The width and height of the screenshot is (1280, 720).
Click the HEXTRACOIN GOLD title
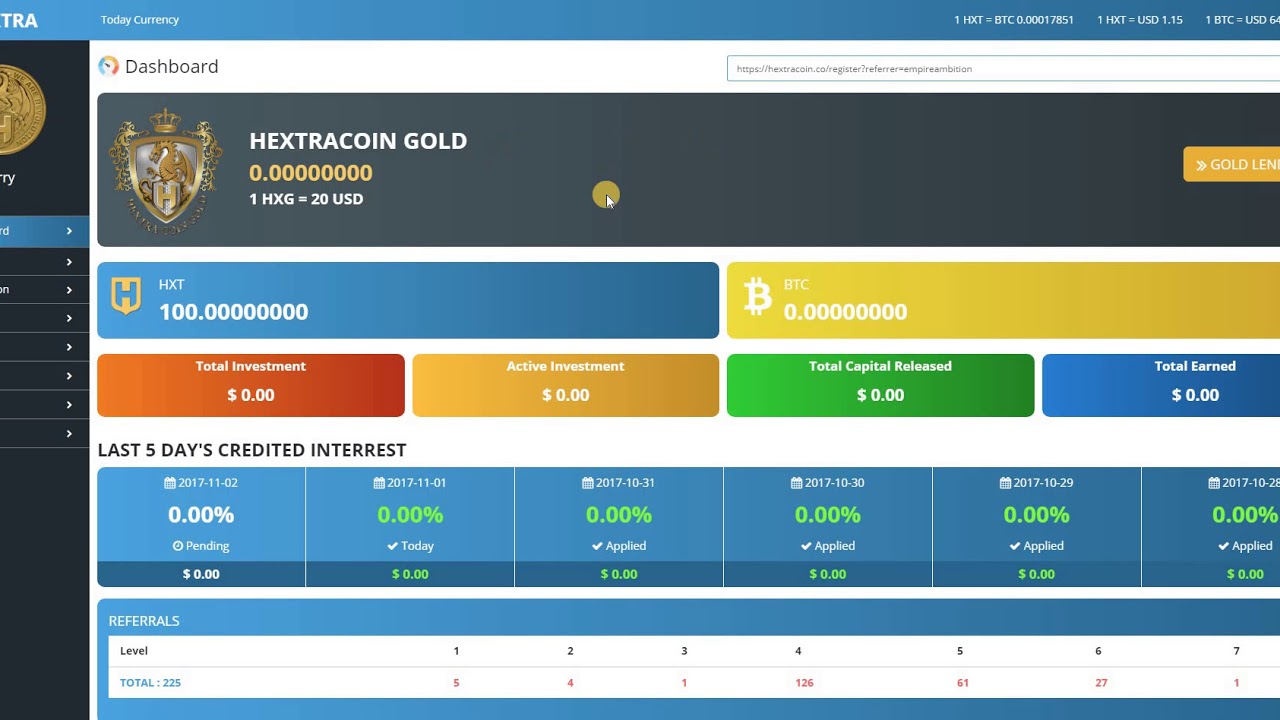pyautogui.click(x=358, y=141)
